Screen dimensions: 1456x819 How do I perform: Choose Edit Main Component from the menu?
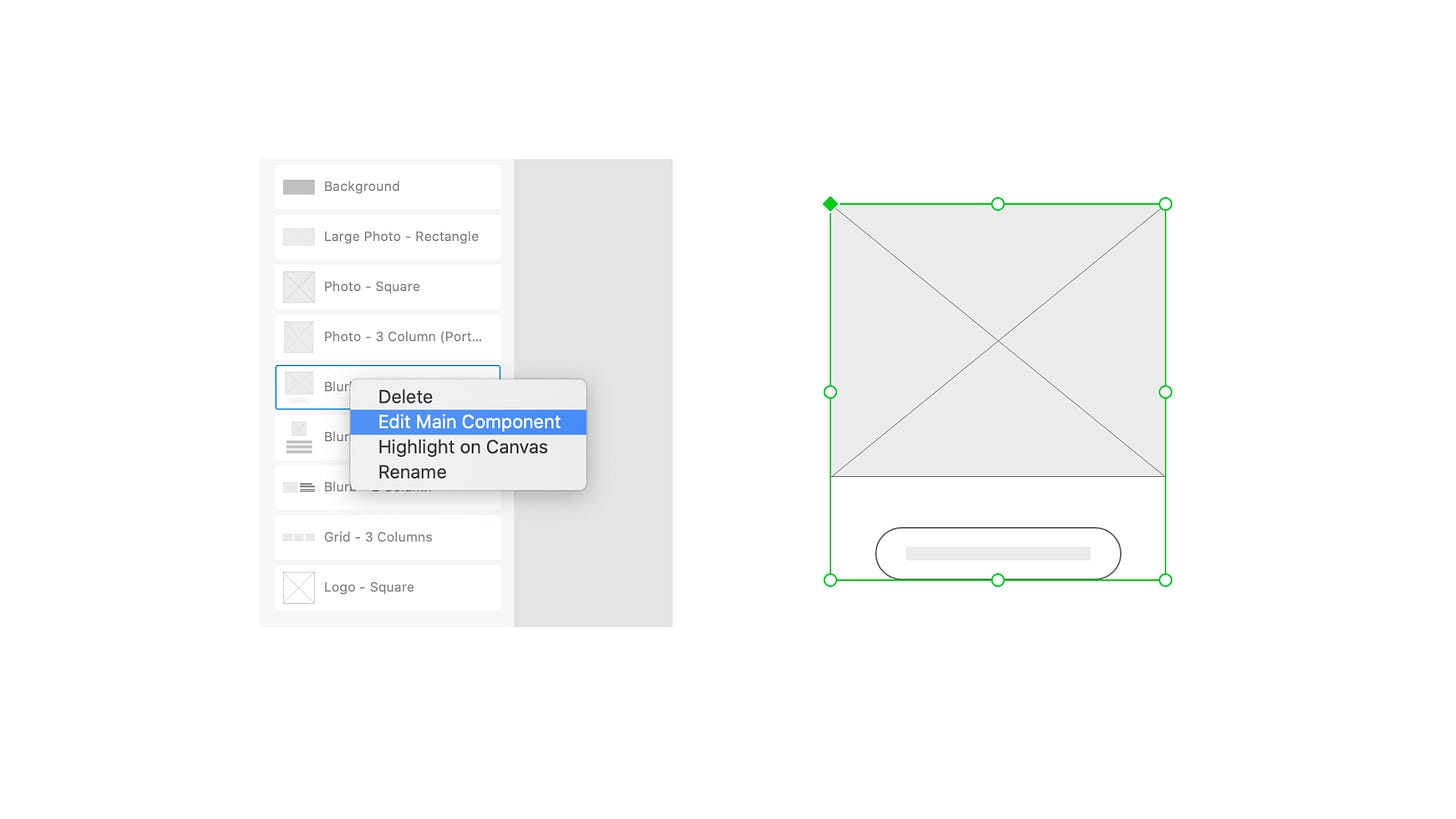469,422
